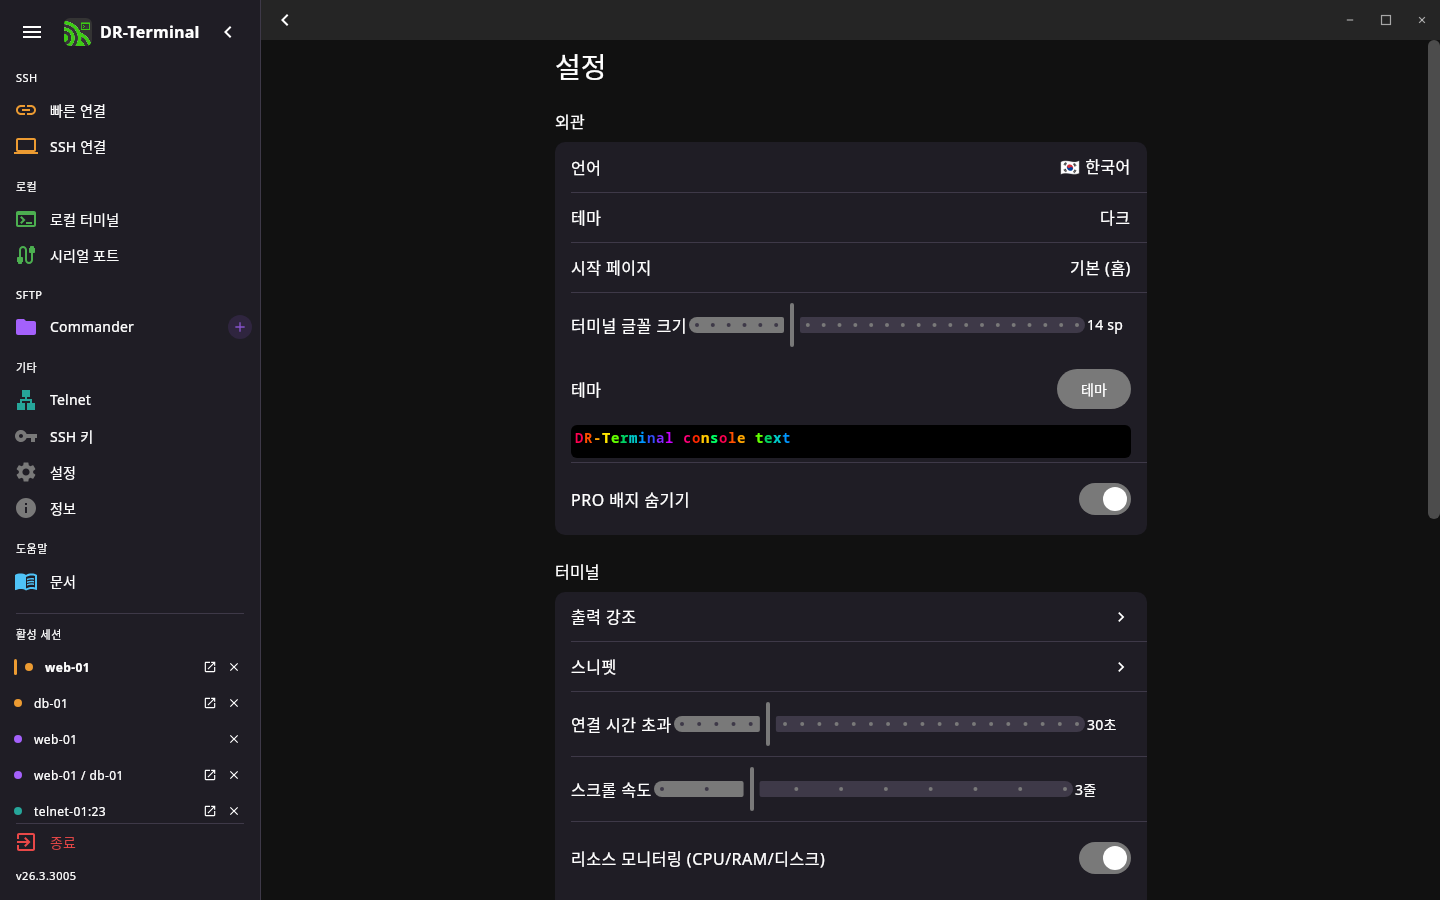Click the settings page vertical scrollbar
Screen dimensions: 1440x900
click(1433, 279)
